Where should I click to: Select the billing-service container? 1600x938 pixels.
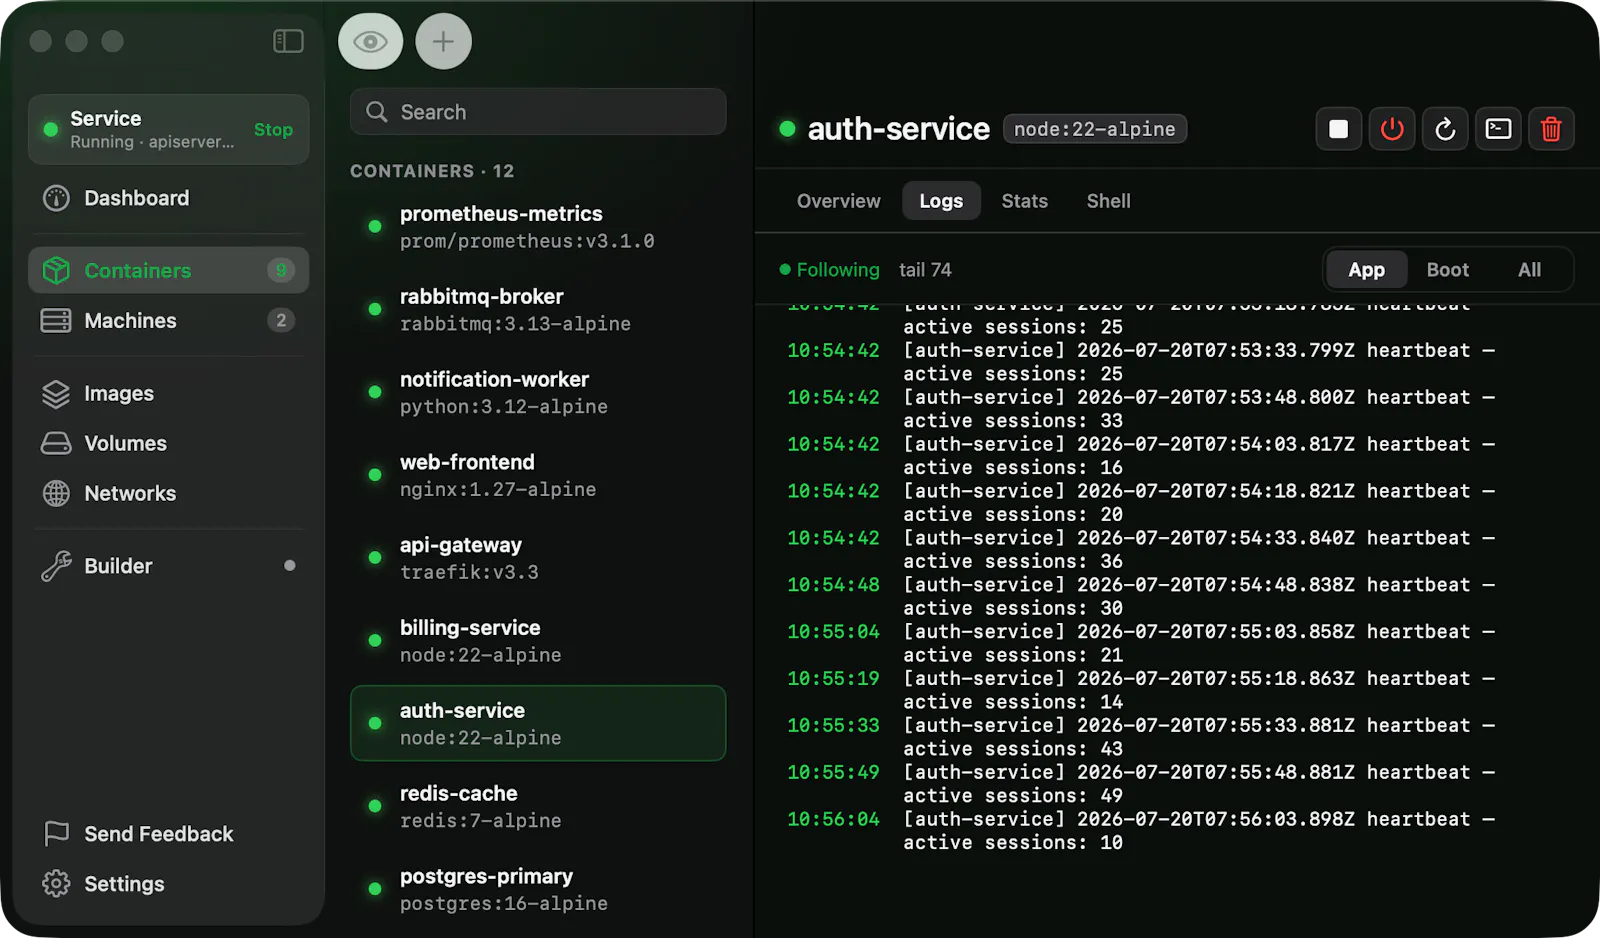coord(538,641)
